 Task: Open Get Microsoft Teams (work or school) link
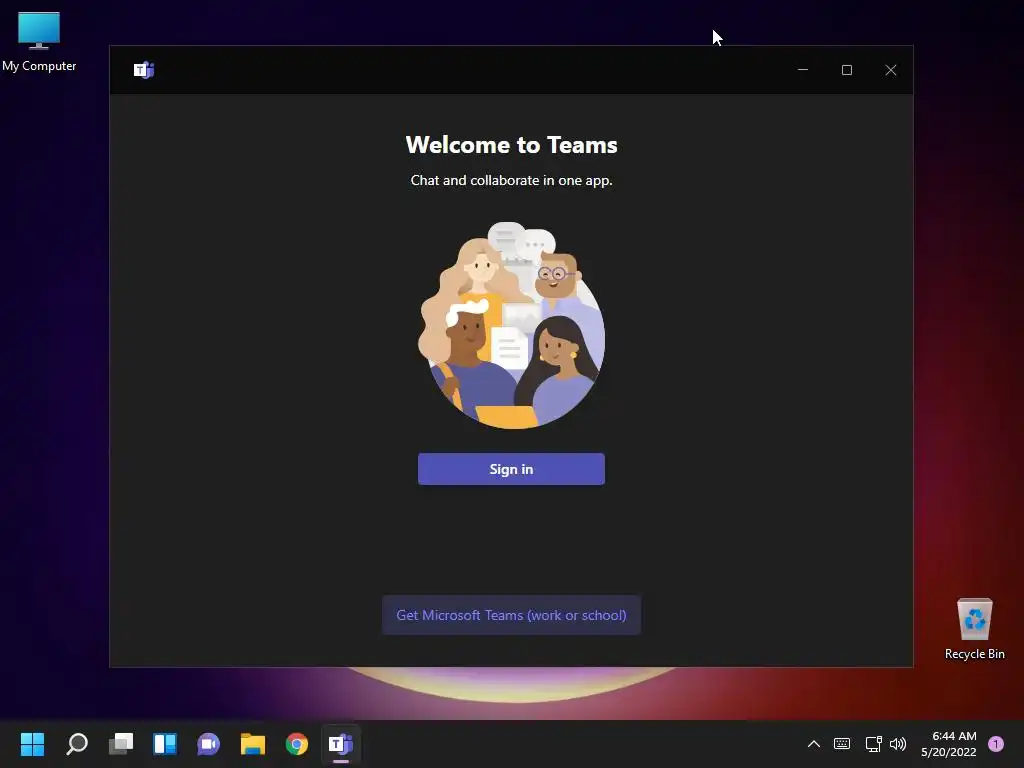[x=511, y=615]
